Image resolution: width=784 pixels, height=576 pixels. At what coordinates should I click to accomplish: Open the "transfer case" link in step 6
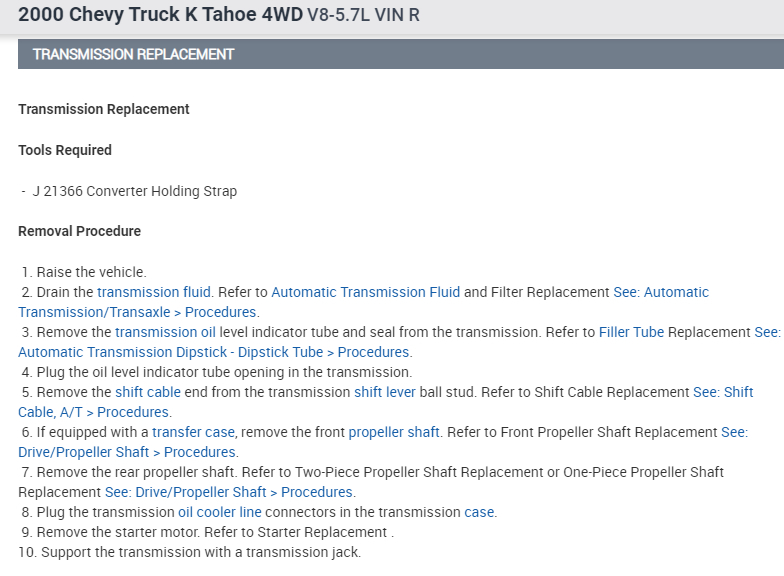(x=193, y=432)
